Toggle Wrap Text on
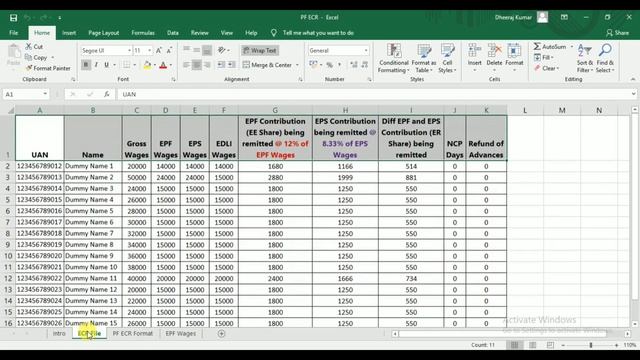Viewport: 640px width, 360px height. point(260,51)
